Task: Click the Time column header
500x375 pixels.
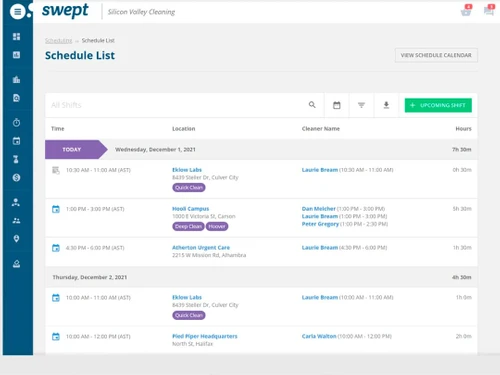Action: tap(57, 129)
